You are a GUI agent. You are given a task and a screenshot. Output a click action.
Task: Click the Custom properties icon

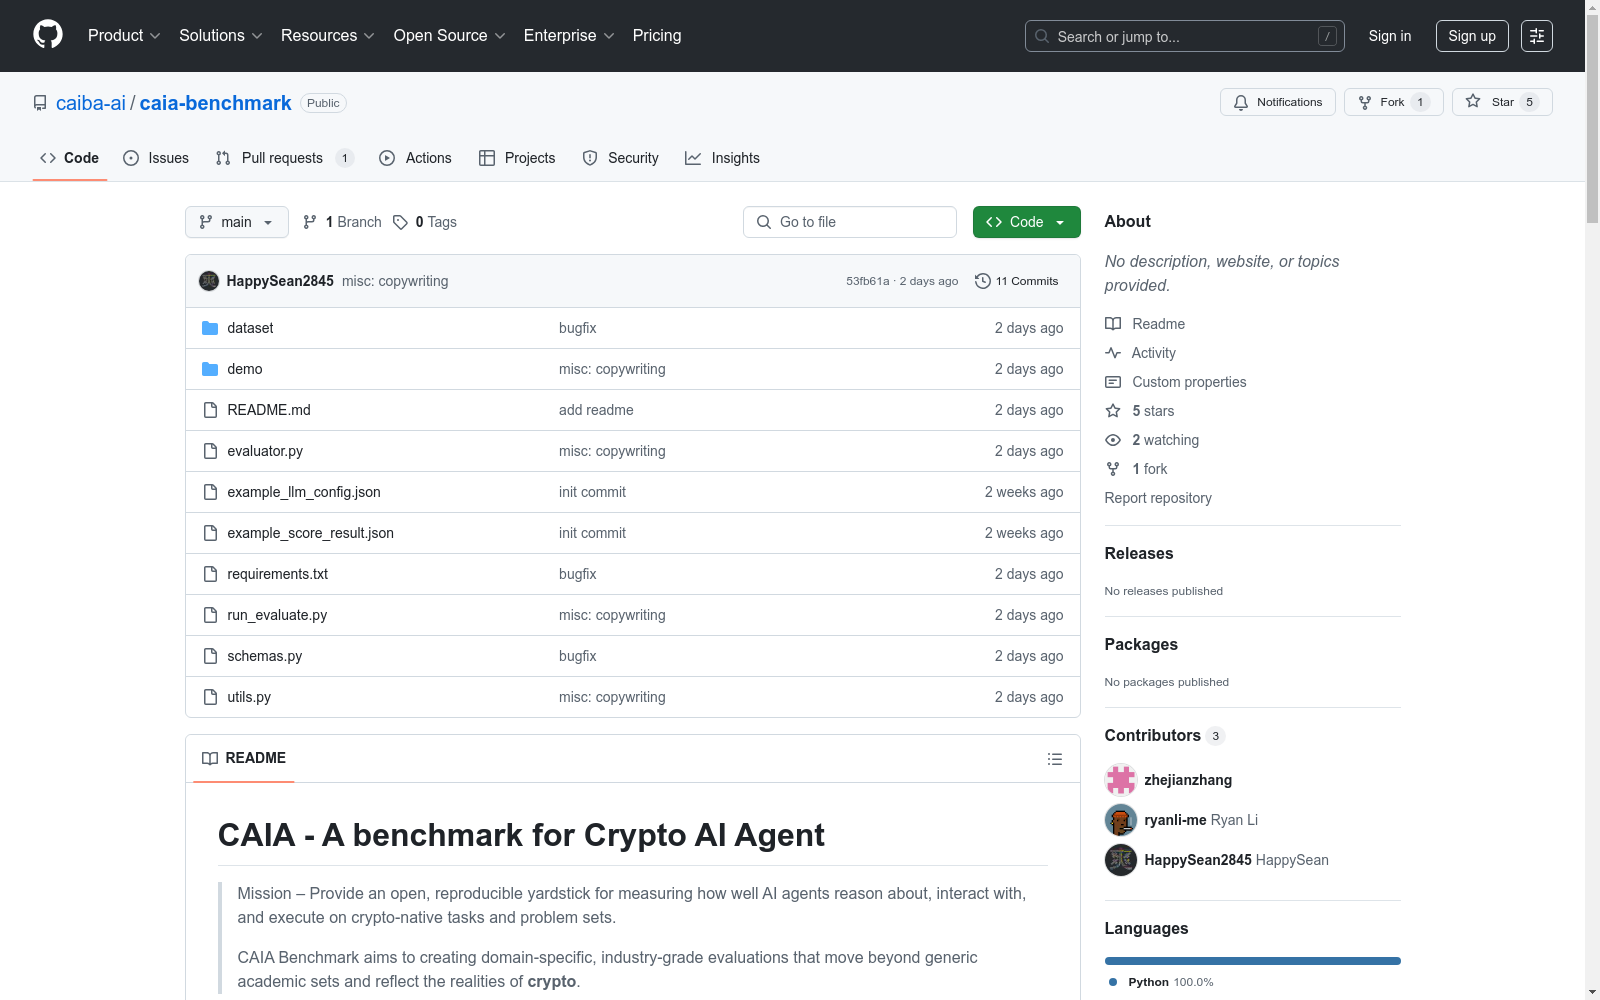click(x=1113, y=382)
